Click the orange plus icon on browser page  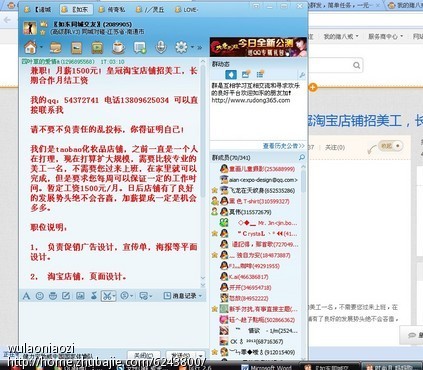pos(313,88)
